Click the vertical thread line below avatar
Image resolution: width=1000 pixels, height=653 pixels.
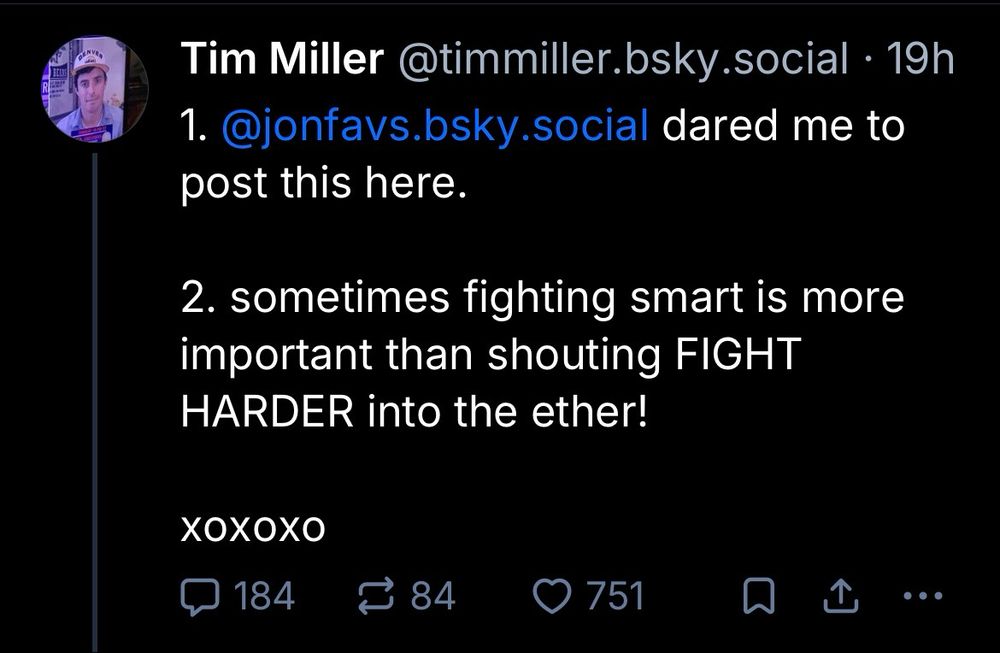click(x=96, y=400)
